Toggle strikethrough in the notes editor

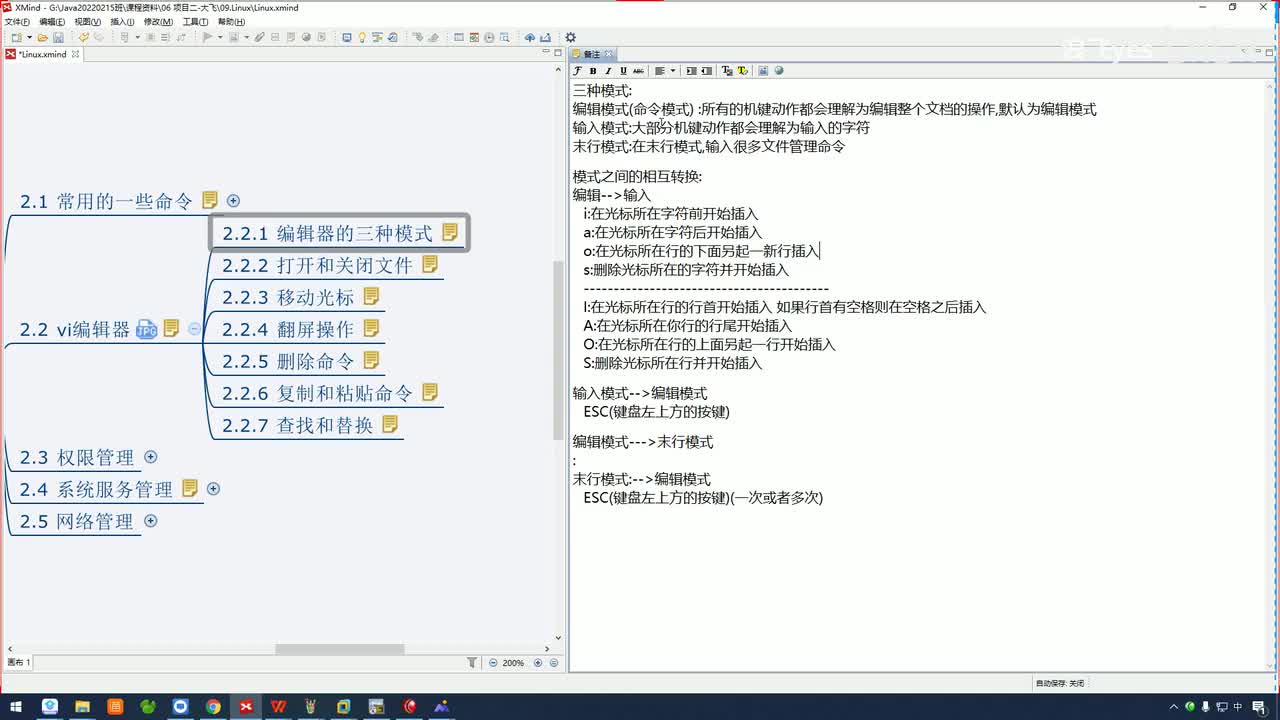638,71
